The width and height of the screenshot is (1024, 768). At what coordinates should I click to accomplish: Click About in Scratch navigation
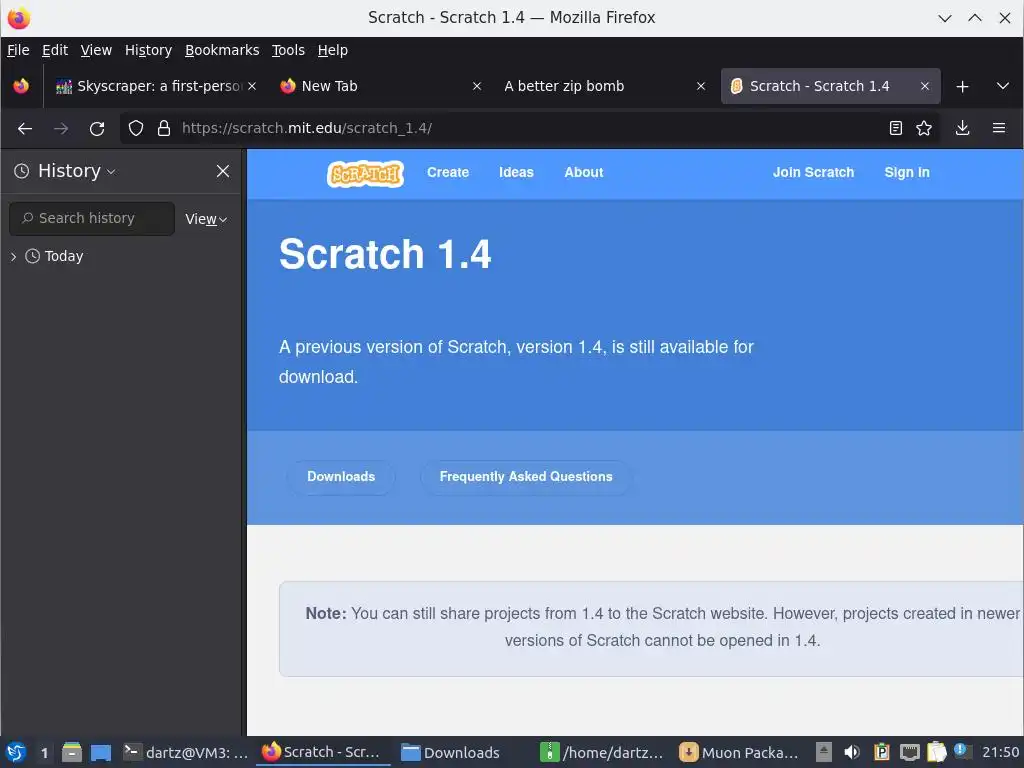(x=584, y=172)
